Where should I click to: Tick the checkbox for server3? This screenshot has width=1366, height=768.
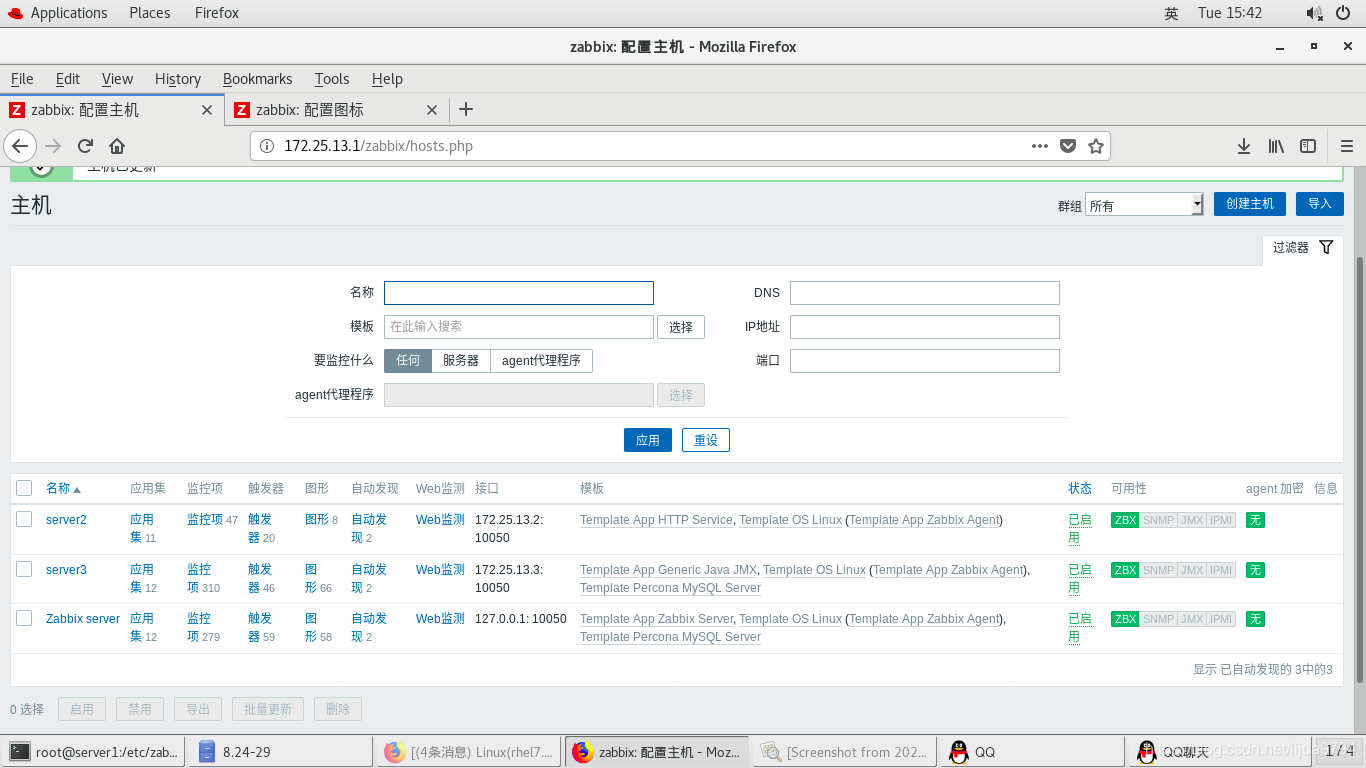click(x=24, y=569)
